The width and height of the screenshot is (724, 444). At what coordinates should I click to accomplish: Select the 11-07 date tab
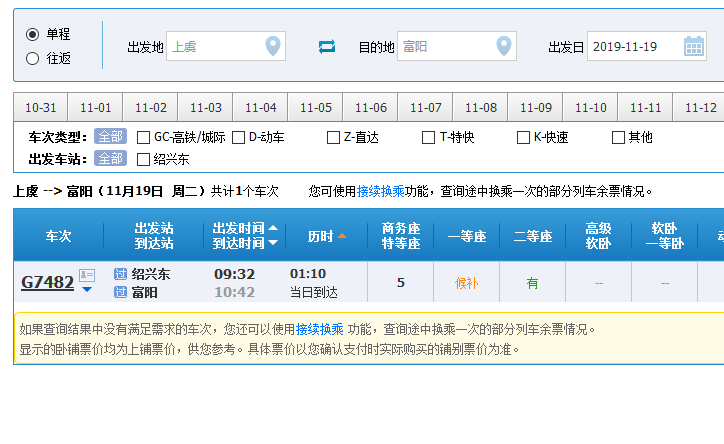click(x=426, y=108)
